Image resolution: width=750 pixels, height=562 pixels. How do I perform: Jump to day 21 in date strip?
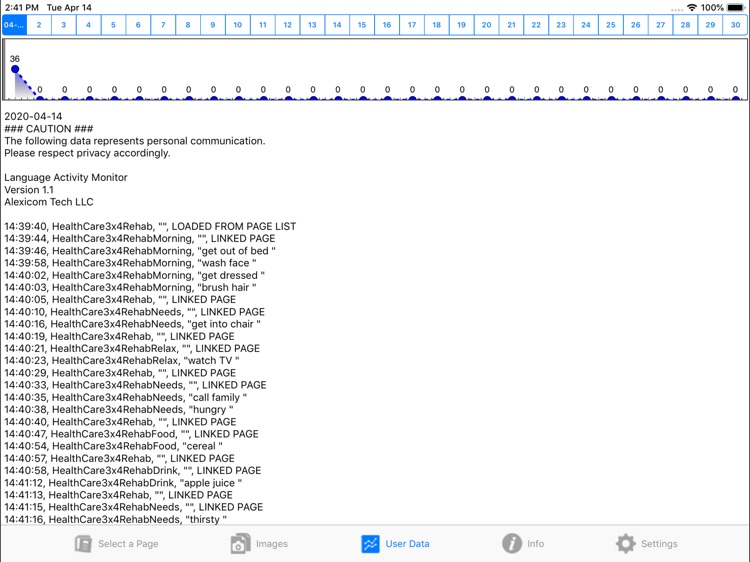coord(511,25)
